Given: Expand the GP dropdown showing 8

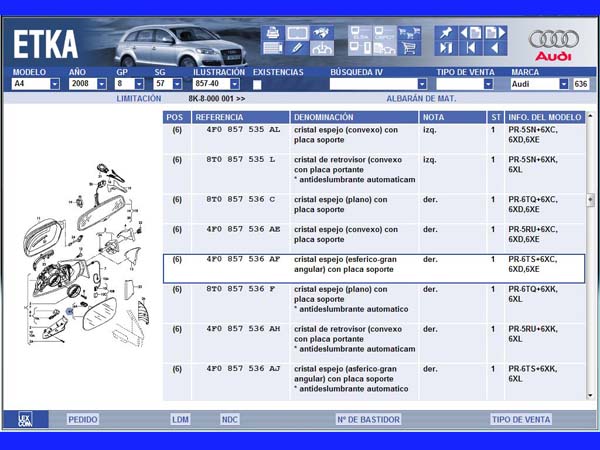Looking at the screenshot, I should tap(129, 84).
